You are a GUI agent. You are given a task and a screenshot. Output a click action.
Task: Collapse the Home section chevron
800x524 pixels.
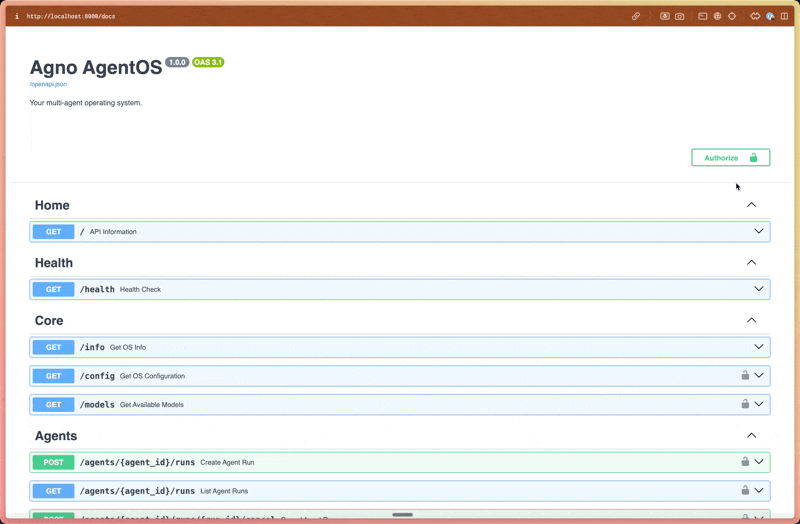[x=752, y=205]
